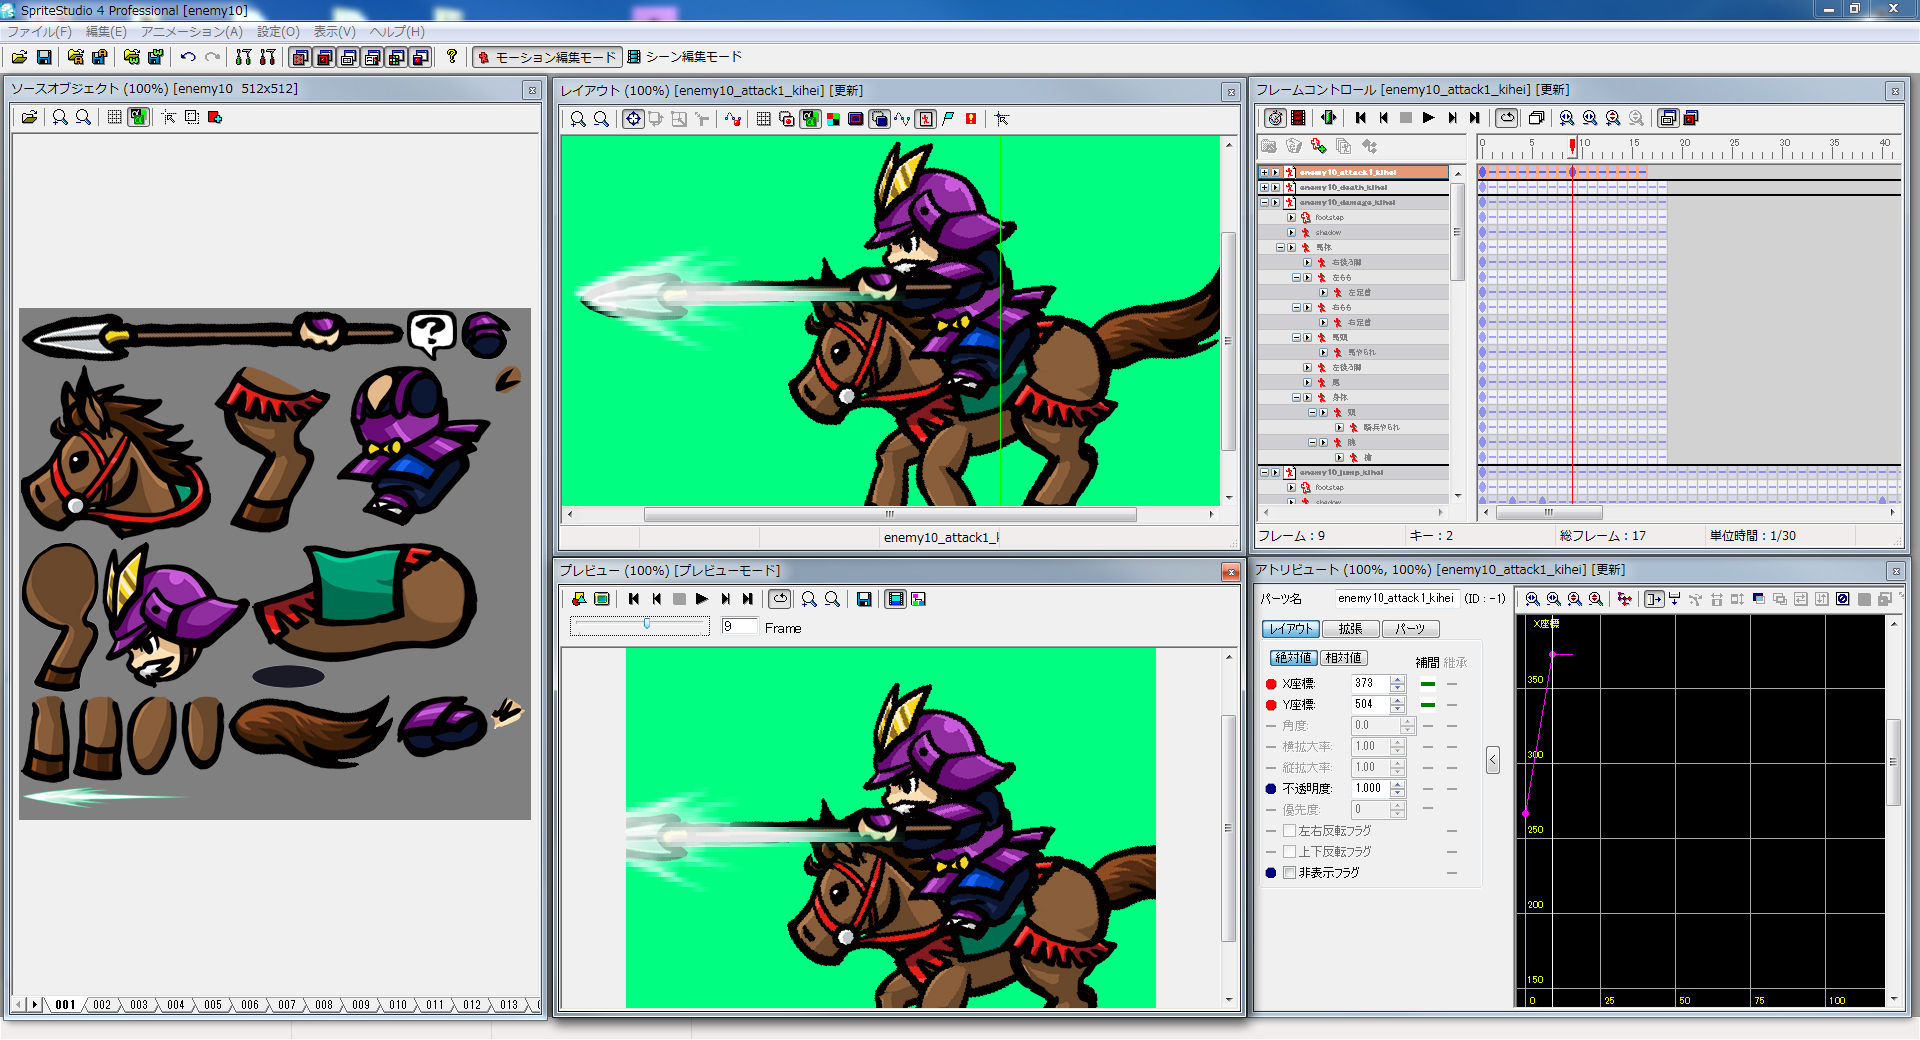The image size is (1920, 1040).
Task: Select the レイアウト attribute tab
Action: [x=1291, y=629]
